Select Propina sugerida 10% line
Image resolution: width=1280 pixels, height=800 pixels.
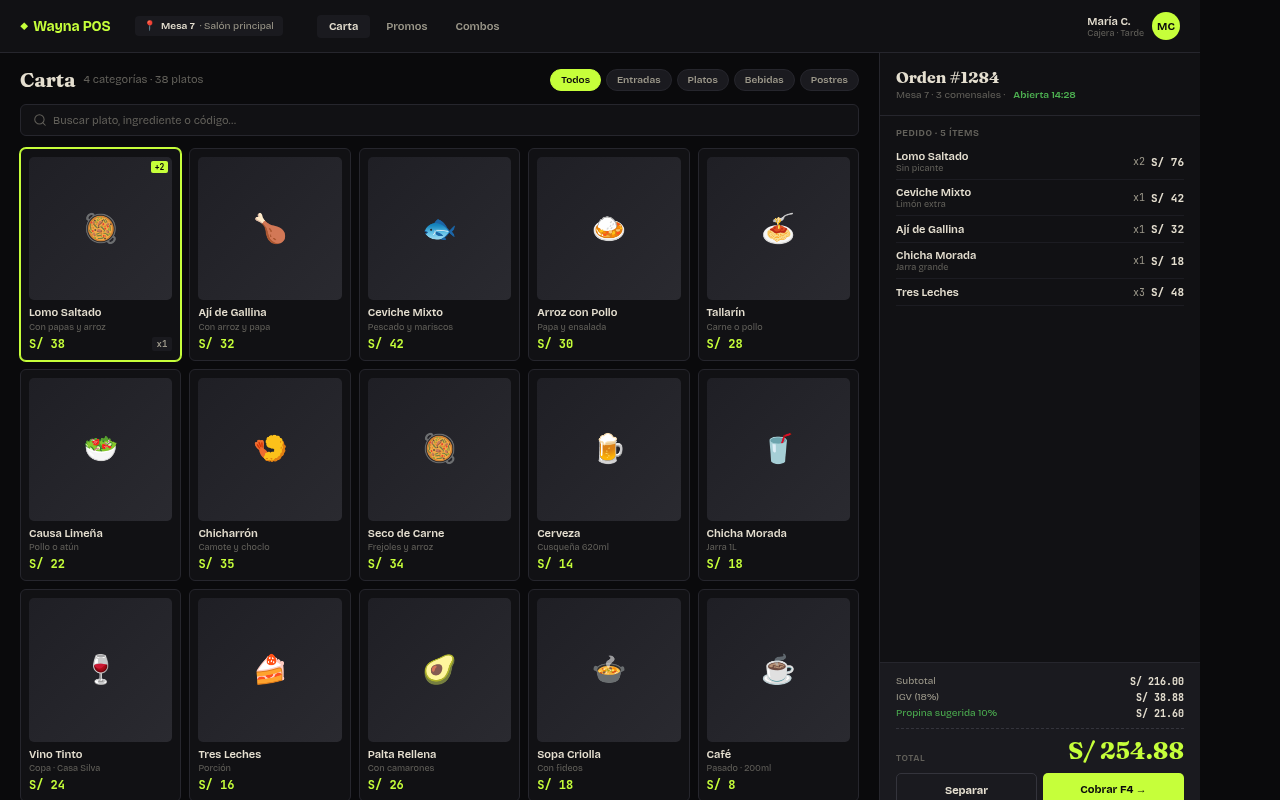(x=1040, y=713)
